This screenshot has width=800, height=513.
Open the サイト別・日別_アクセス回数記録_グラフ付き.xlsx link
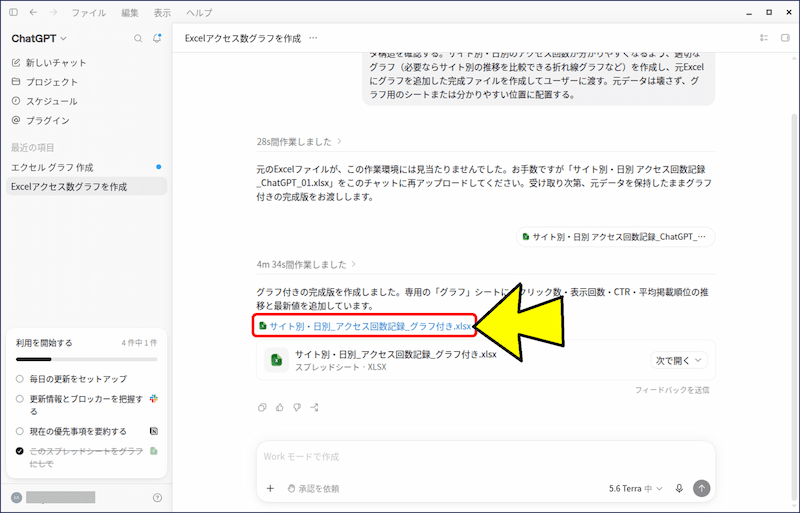(365, 326)
